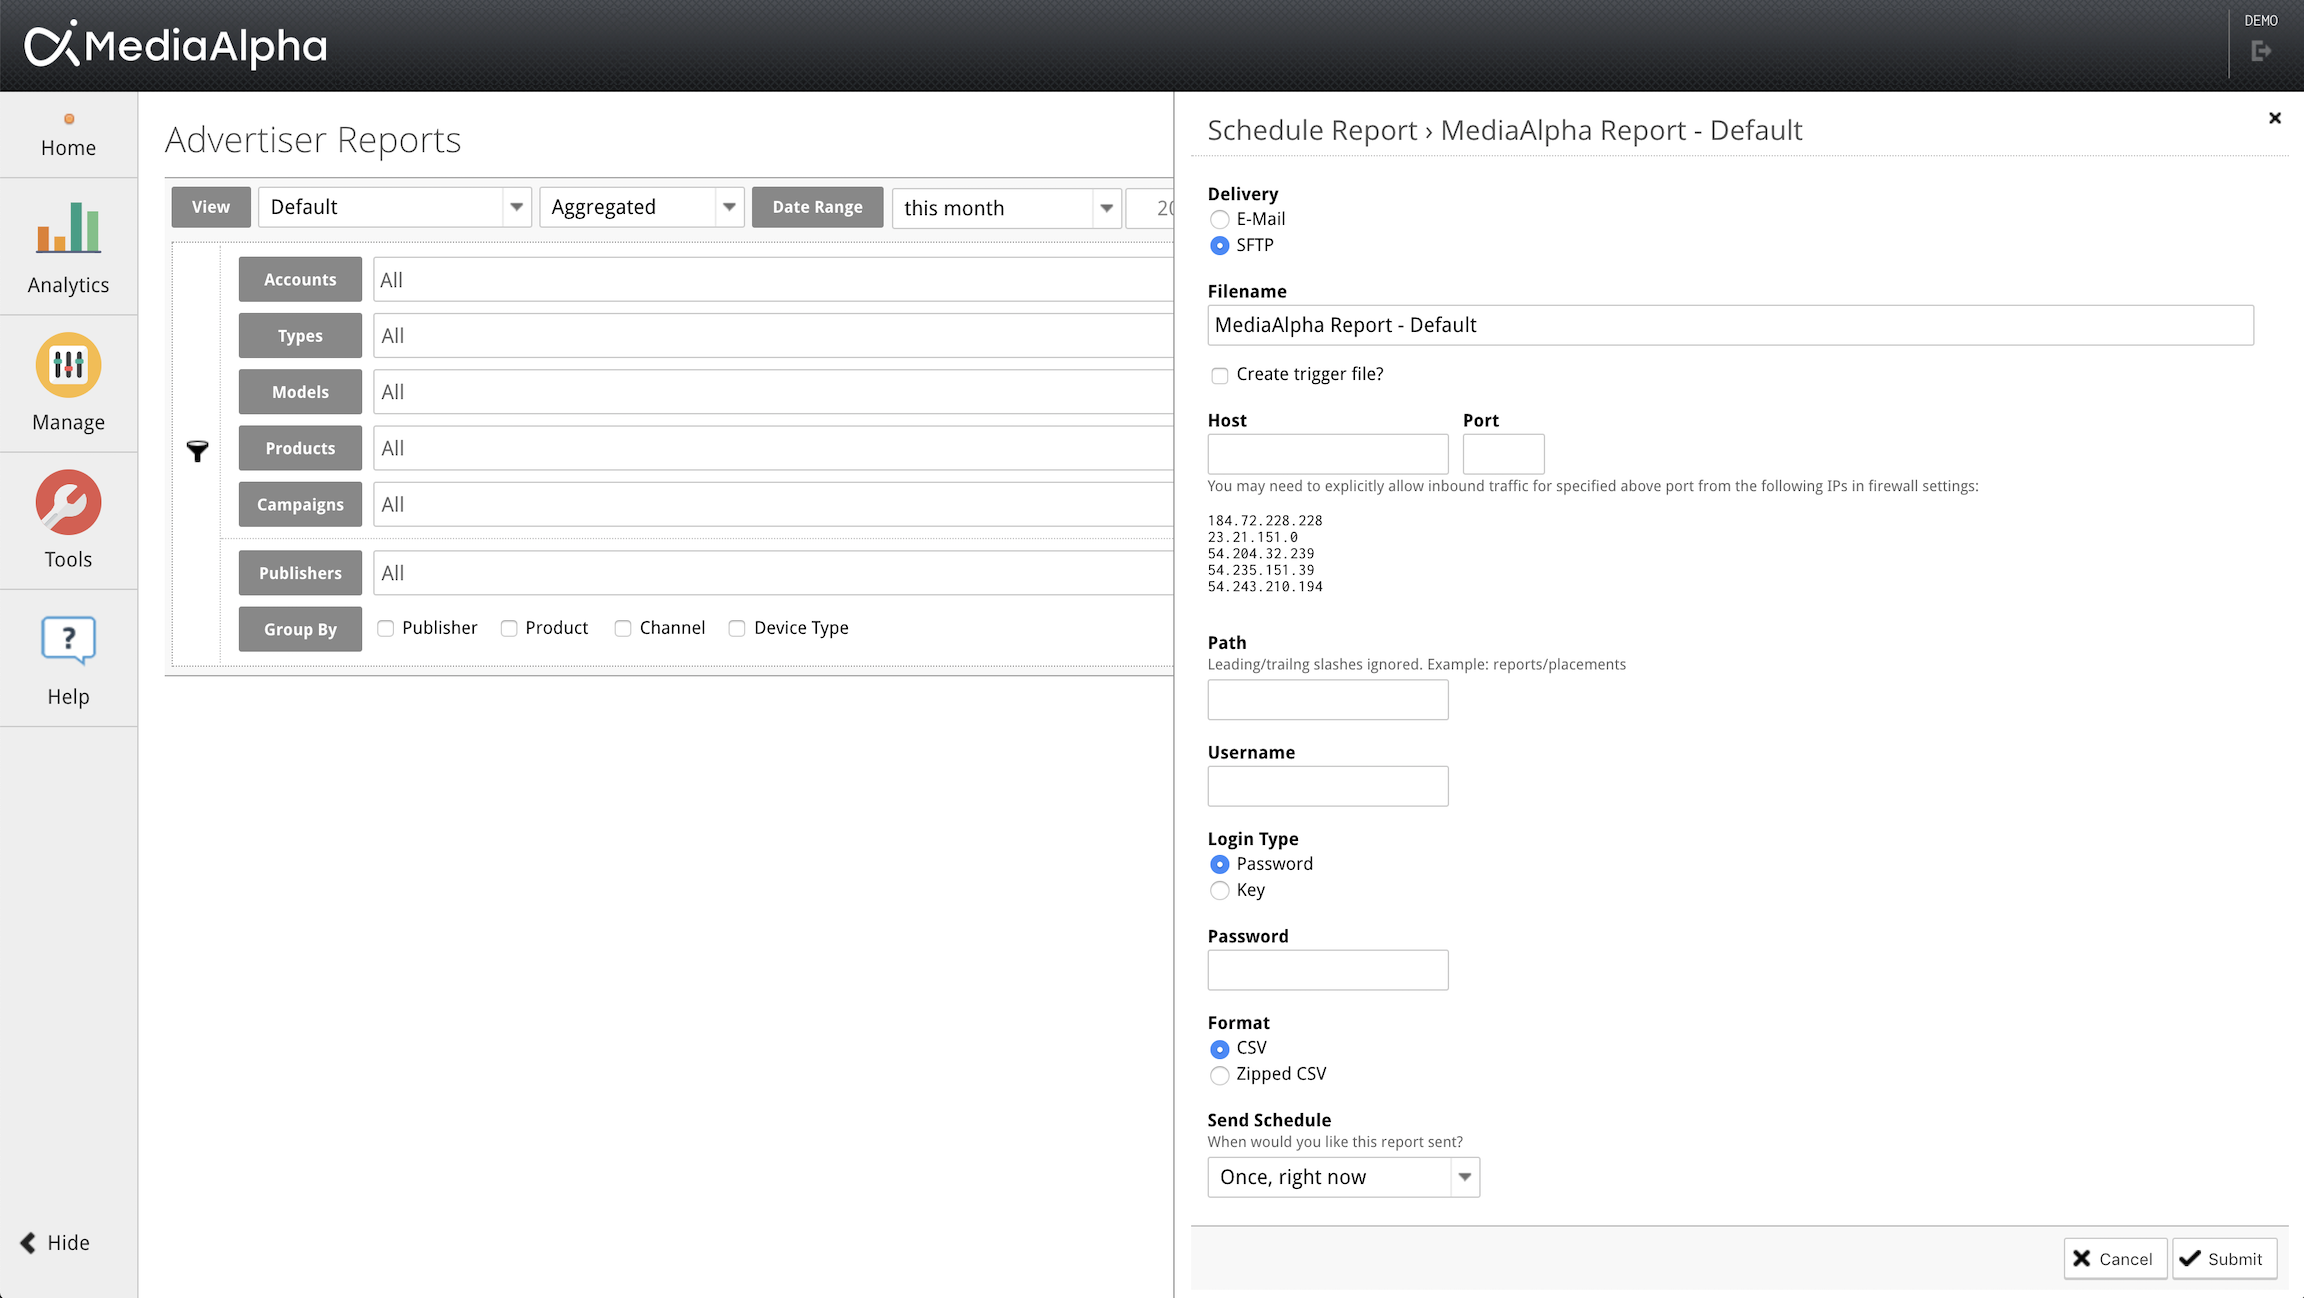
Task: Group by Device Type checkbox
Action: point(737,628)
